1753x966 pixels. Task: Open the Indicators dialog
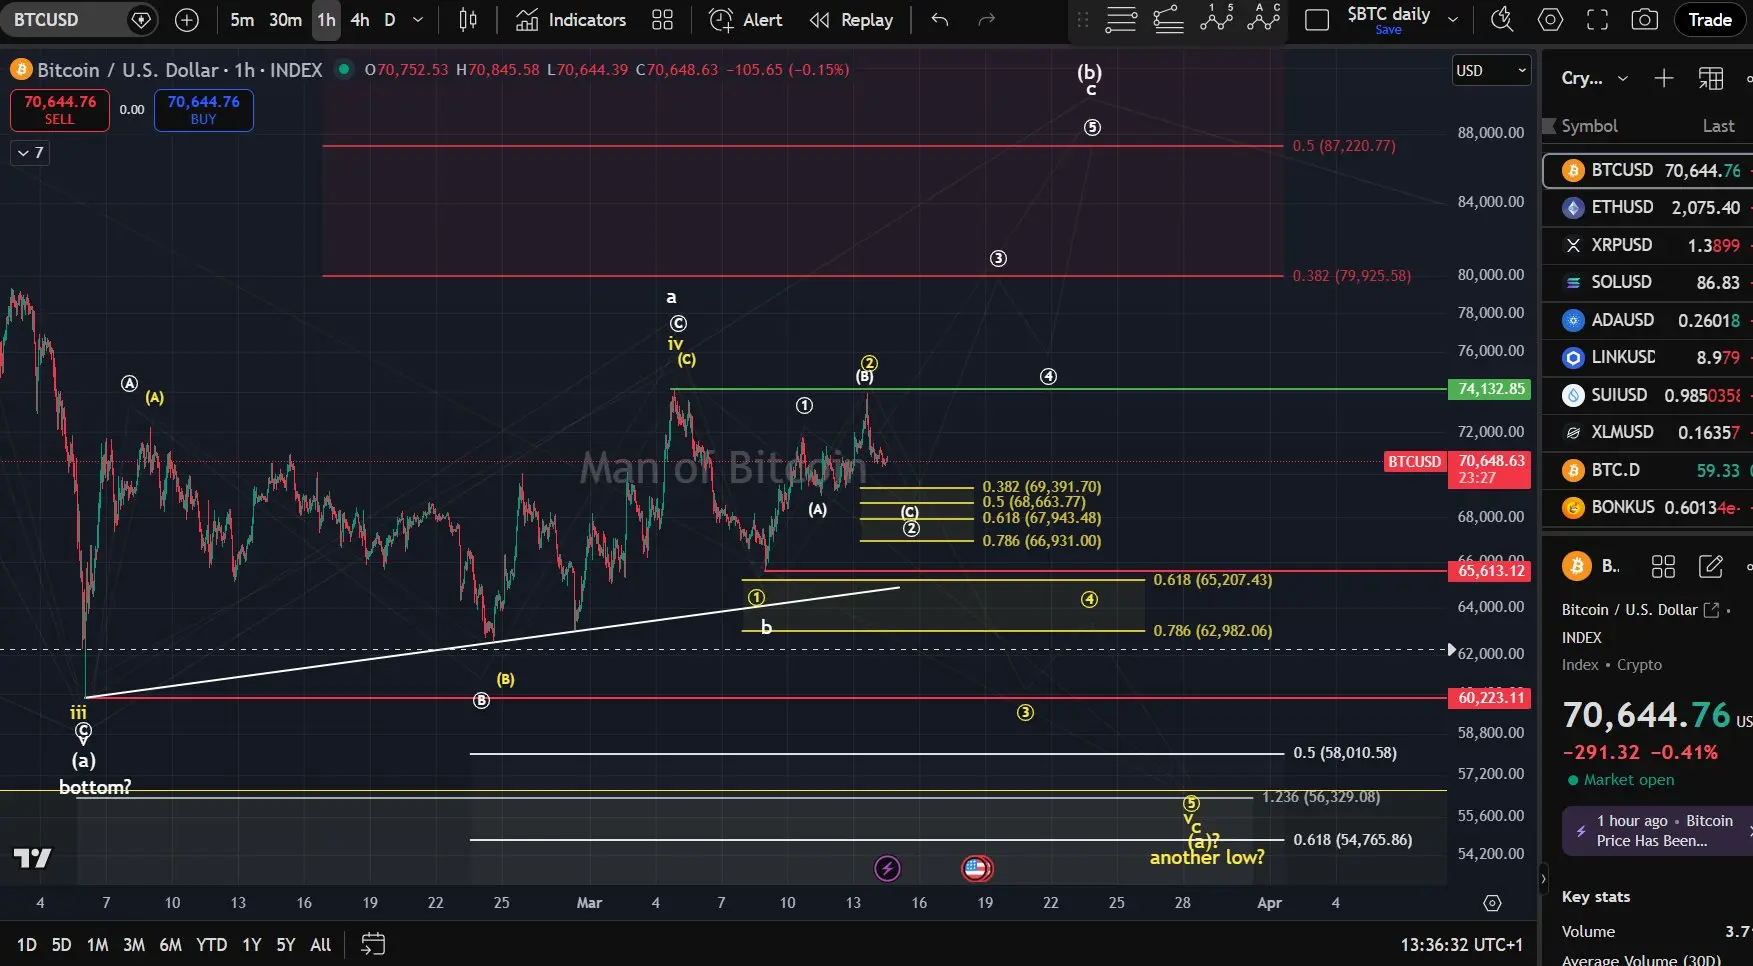pyautogui.click(x=571, y=20)
